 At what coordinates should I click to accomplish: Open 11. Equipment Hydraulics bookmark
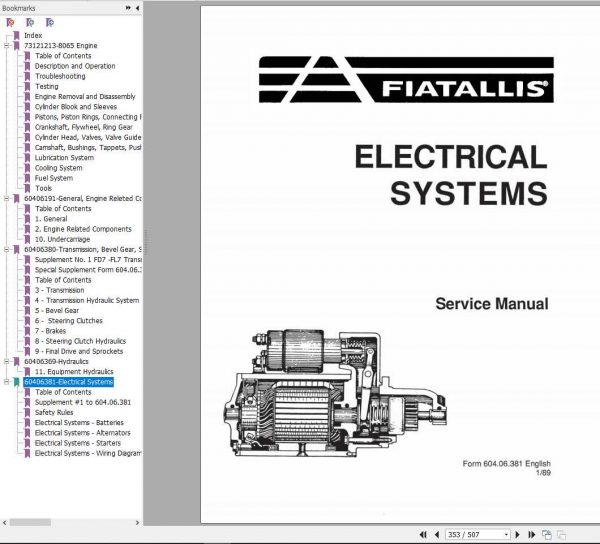[x=74, y=372]
